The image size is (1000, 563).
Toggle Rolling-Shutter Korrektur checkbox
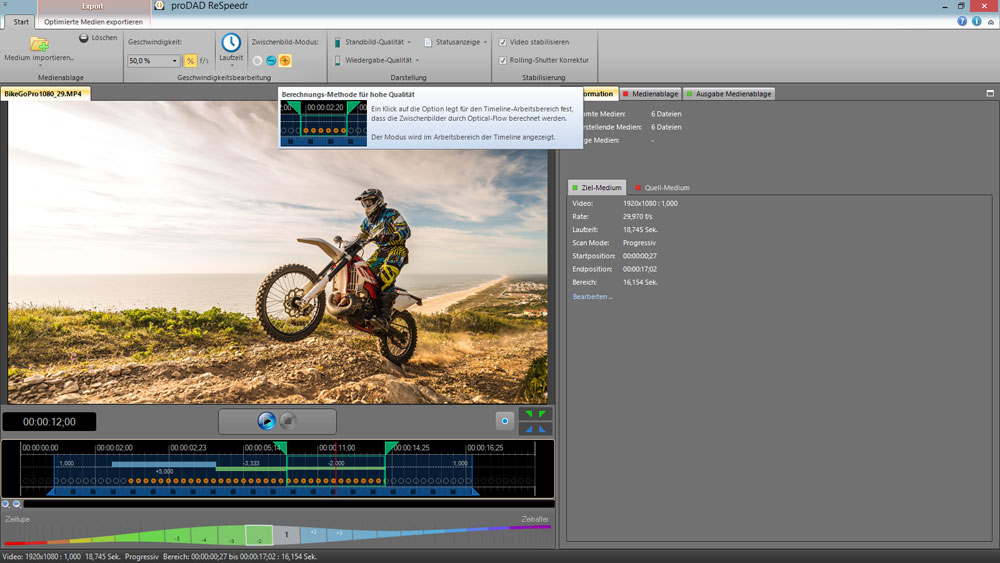coord(502,60)
